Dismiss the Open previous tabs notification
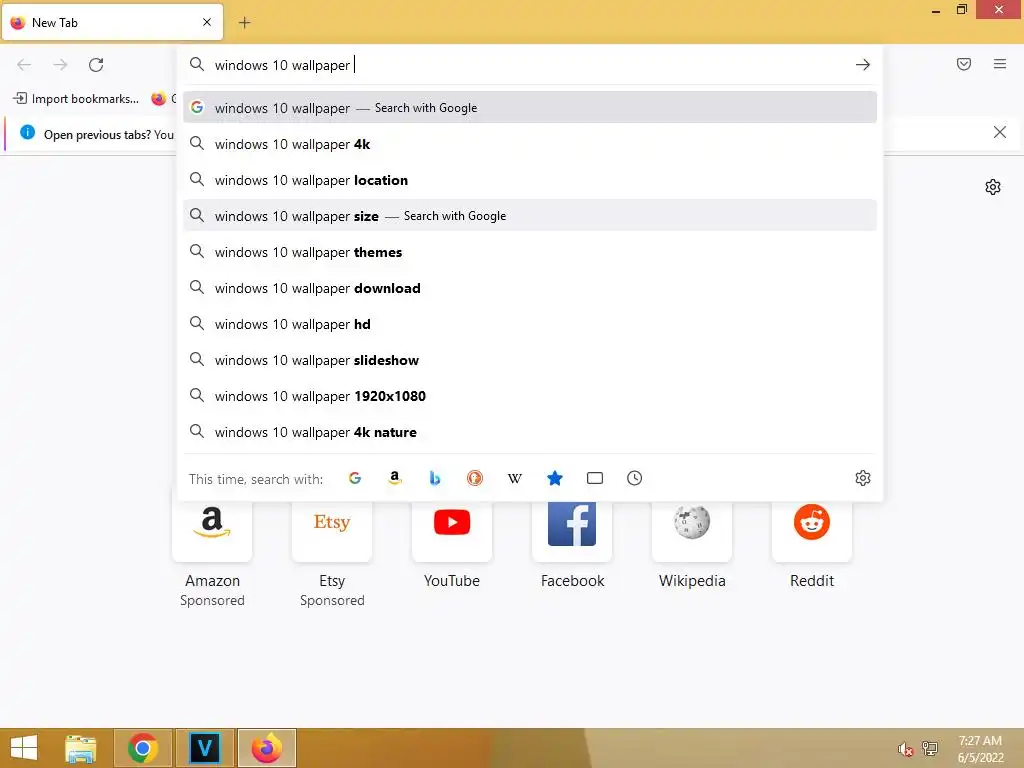Viewport: 1024px width, 768px height. click(x=999, y=133)
